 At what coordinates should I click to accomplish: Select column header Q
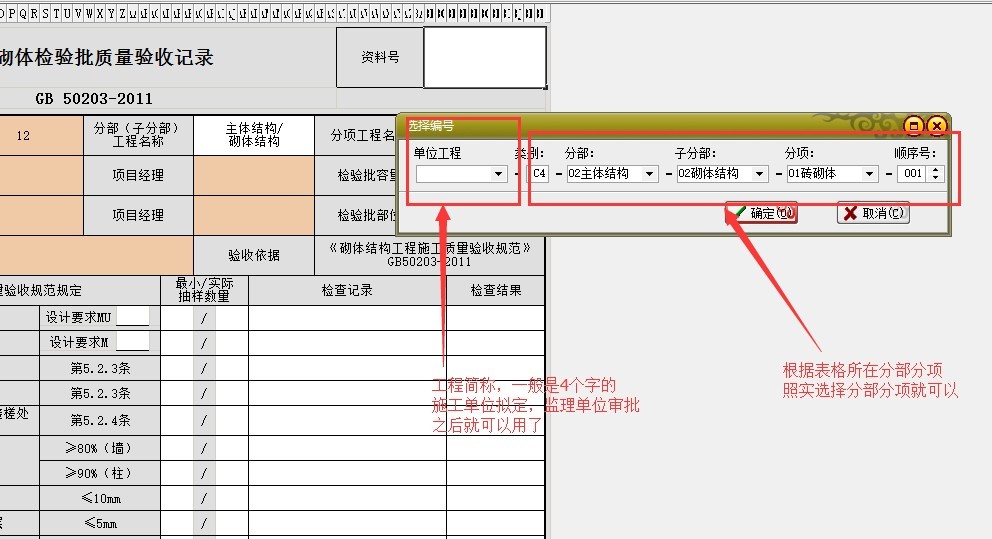[22, 13]
